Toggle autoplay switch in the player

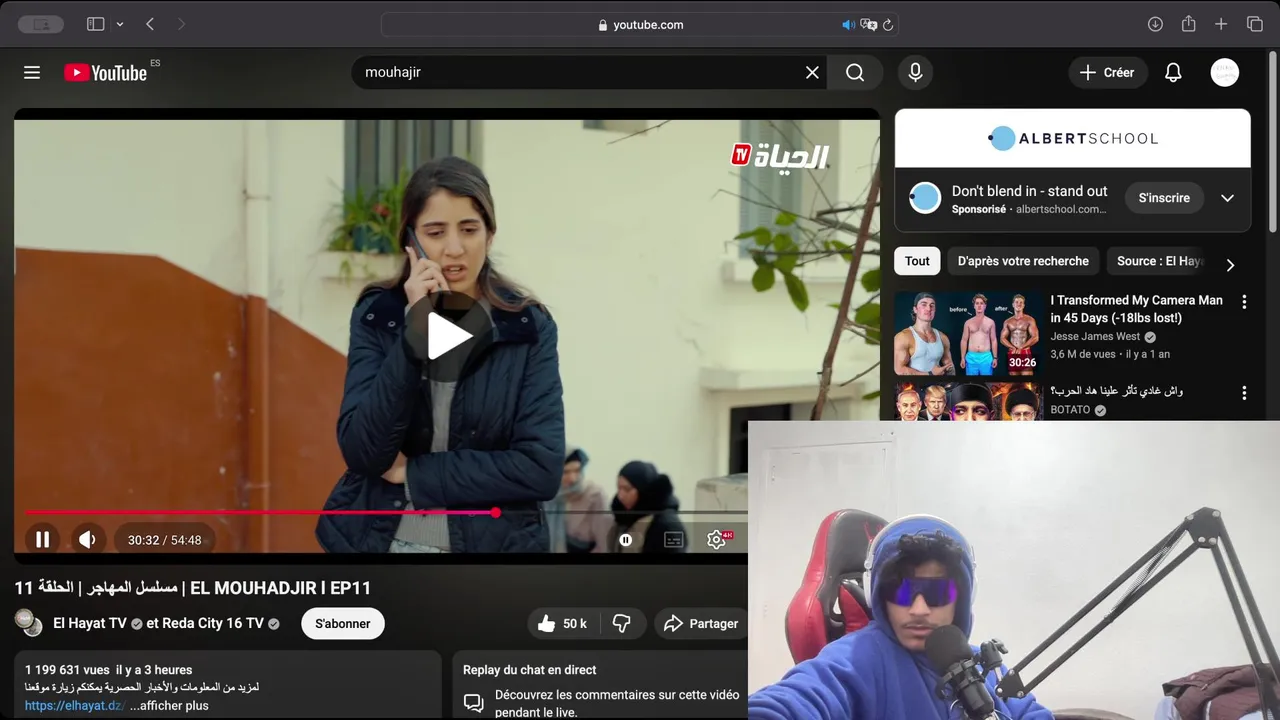point(625,540)
